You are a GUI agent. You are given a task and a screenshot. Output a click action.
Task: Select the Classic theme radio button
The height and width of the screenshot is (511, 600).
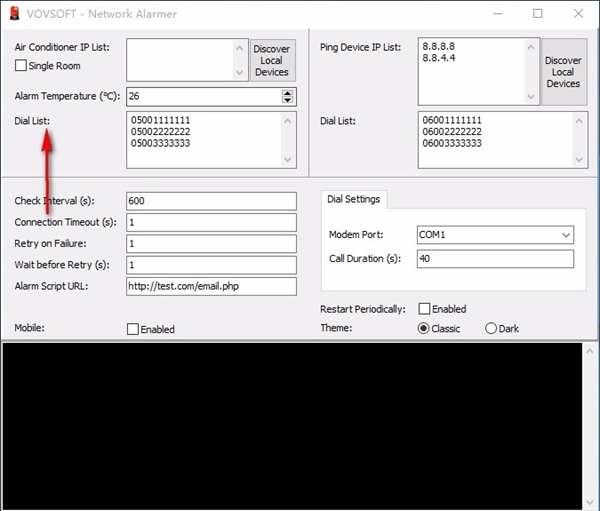[423, 328]
